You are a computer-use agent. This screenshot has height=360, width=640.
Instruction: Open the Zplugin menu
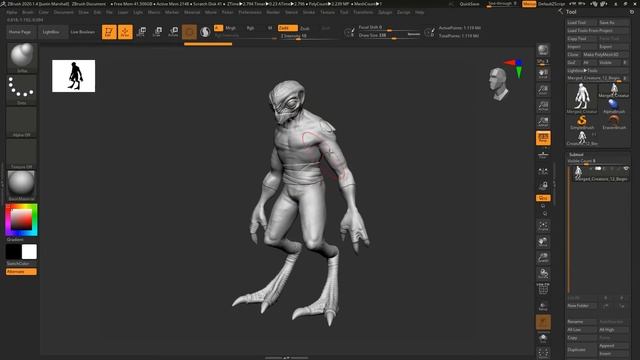point(385,12)
